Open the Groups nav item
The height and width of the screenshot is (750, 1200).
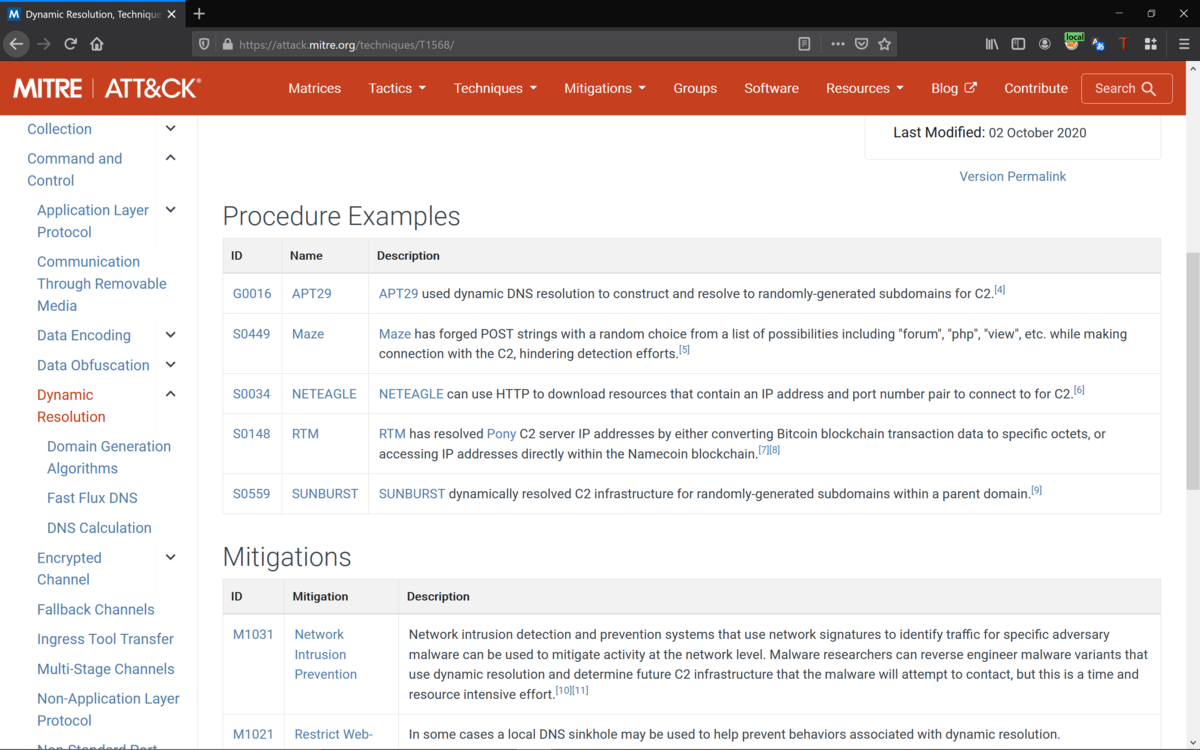coord(695,88)
